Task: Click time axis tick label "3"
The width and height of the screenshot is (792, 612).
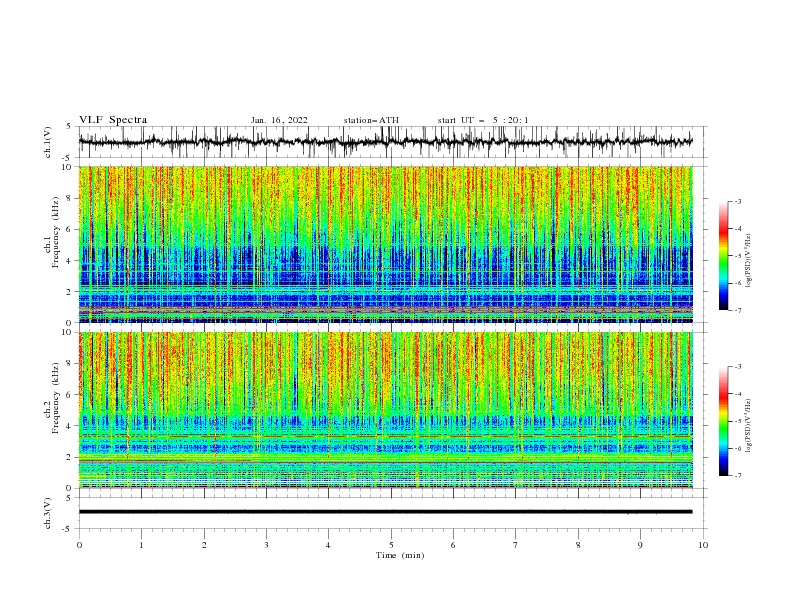Action: click(x=266, y=545)
